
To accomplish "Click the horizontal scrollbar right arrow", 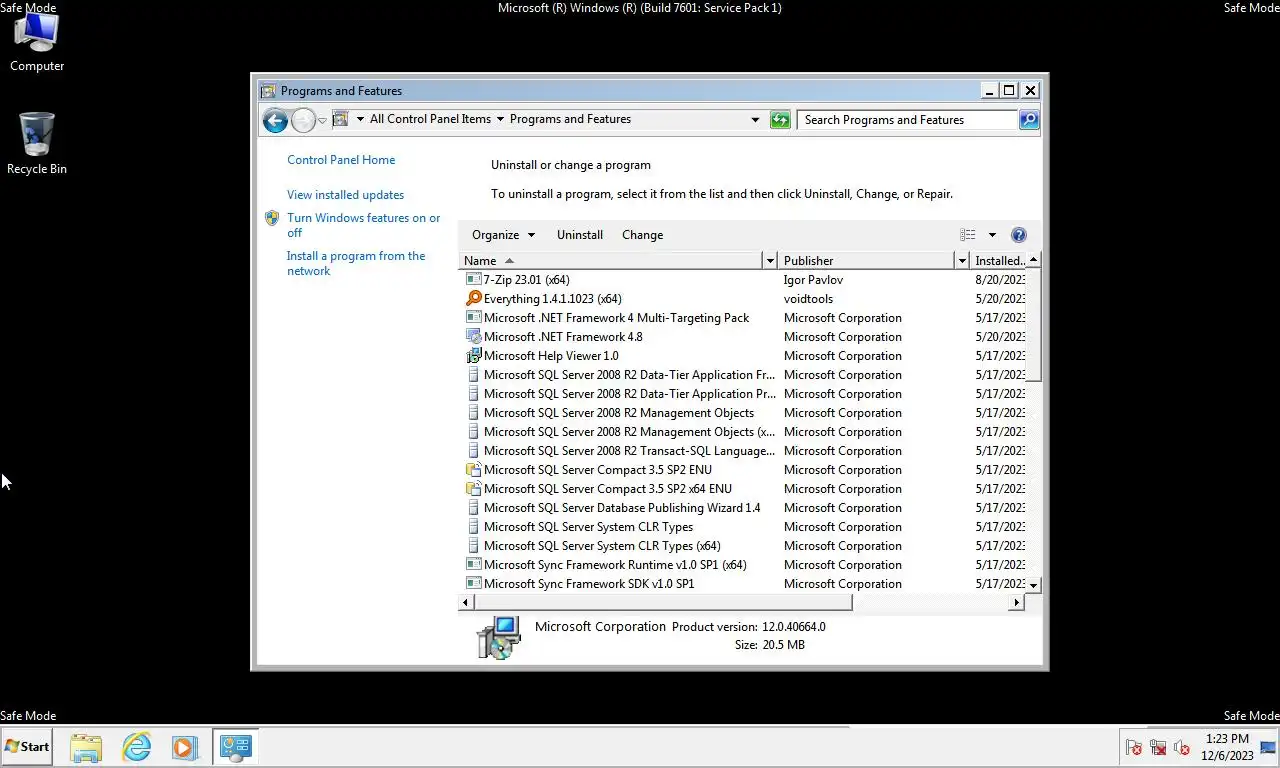I will pyautogui.click(x=1017, y=603).
